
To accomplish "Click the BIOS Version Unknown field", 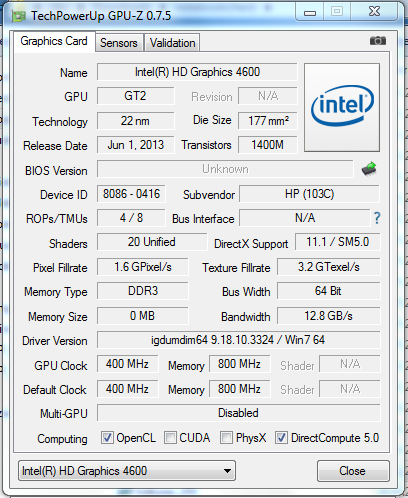I will 225,169.
